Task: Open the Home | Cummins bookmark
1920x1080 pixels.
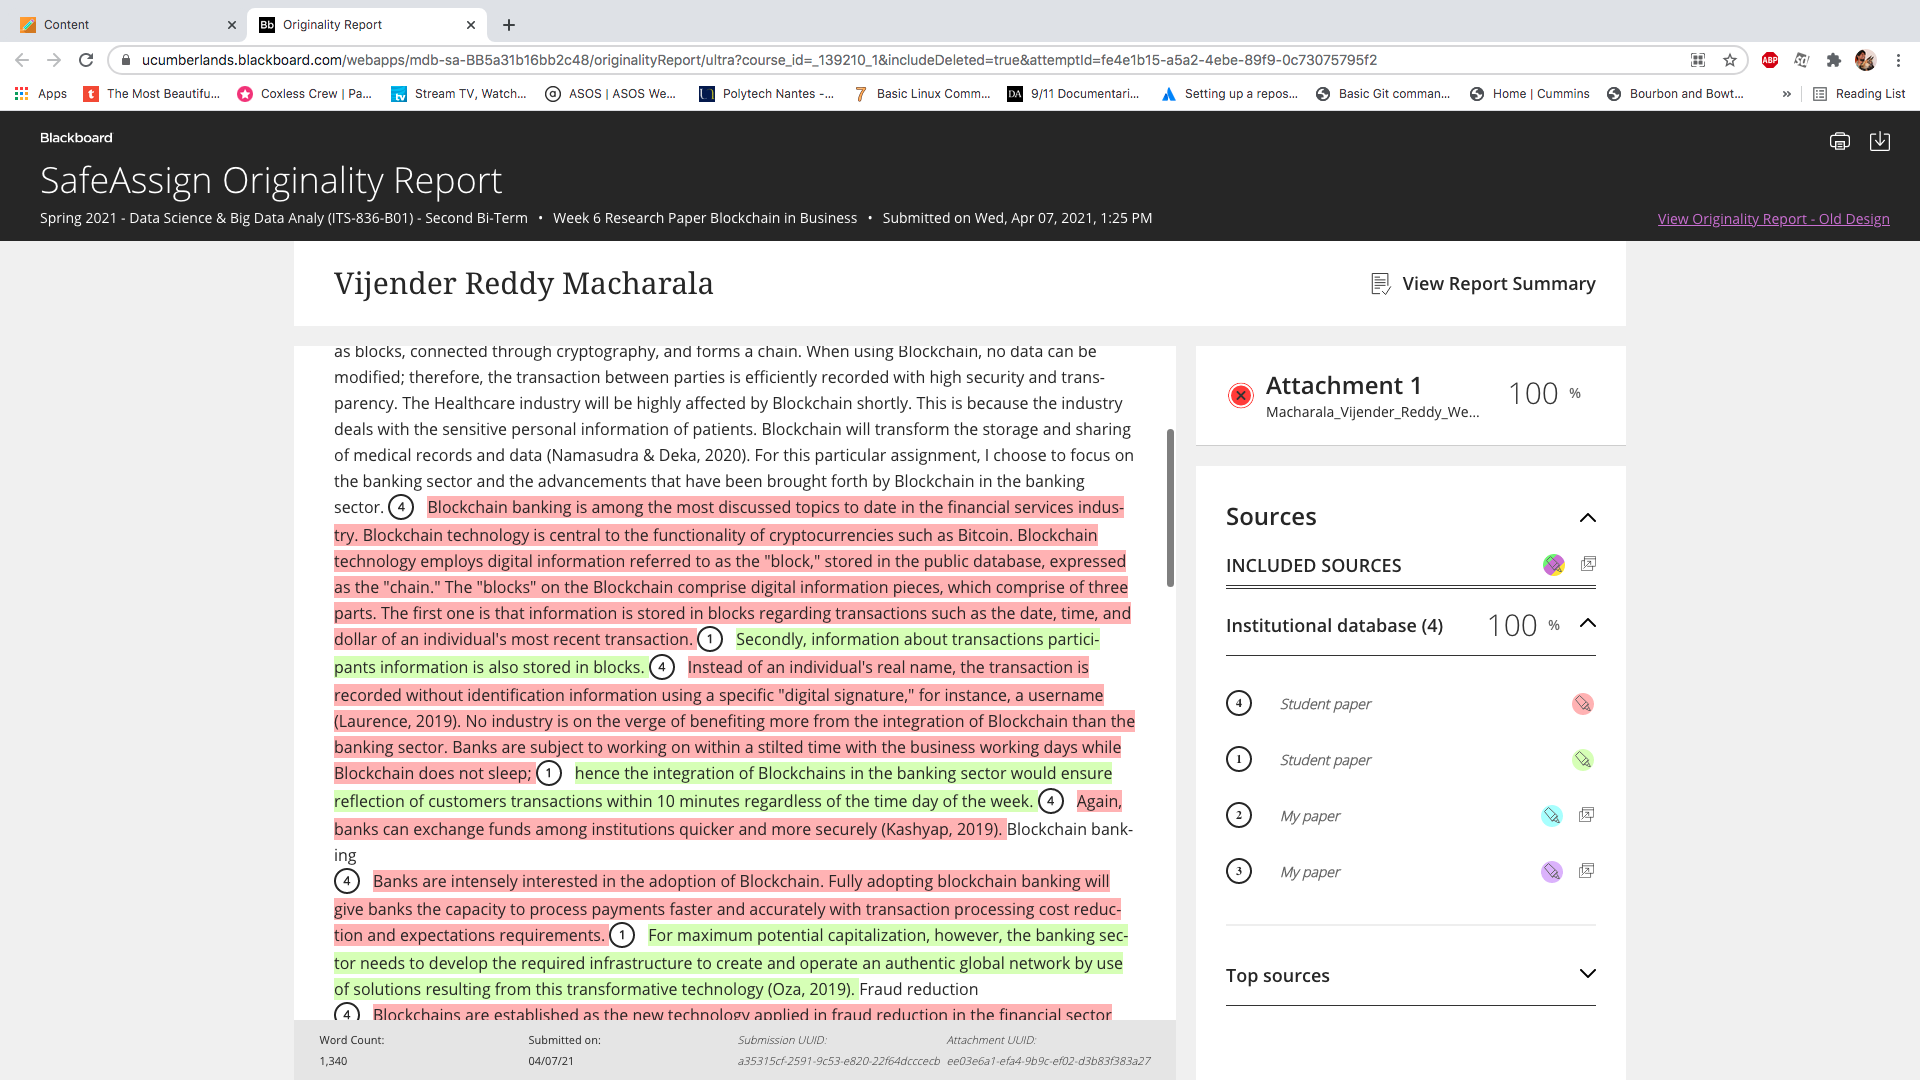Action: click(1530, 94)
